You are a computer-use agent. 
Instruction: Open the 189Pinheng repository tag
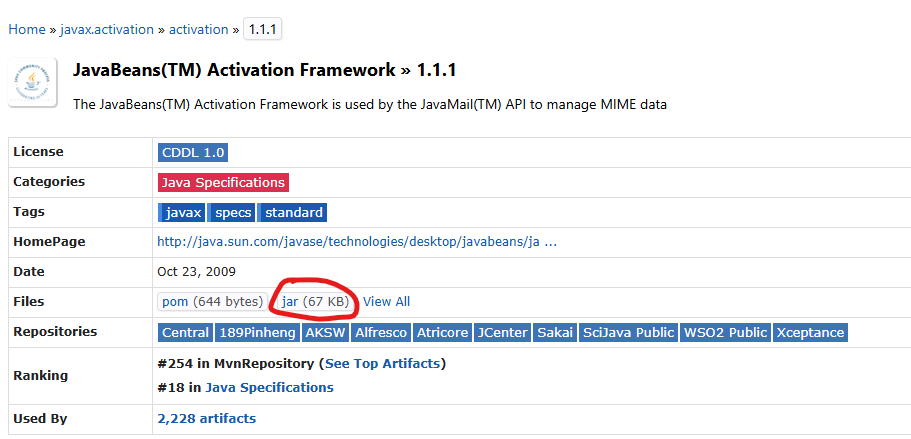(x=258, y=333)
